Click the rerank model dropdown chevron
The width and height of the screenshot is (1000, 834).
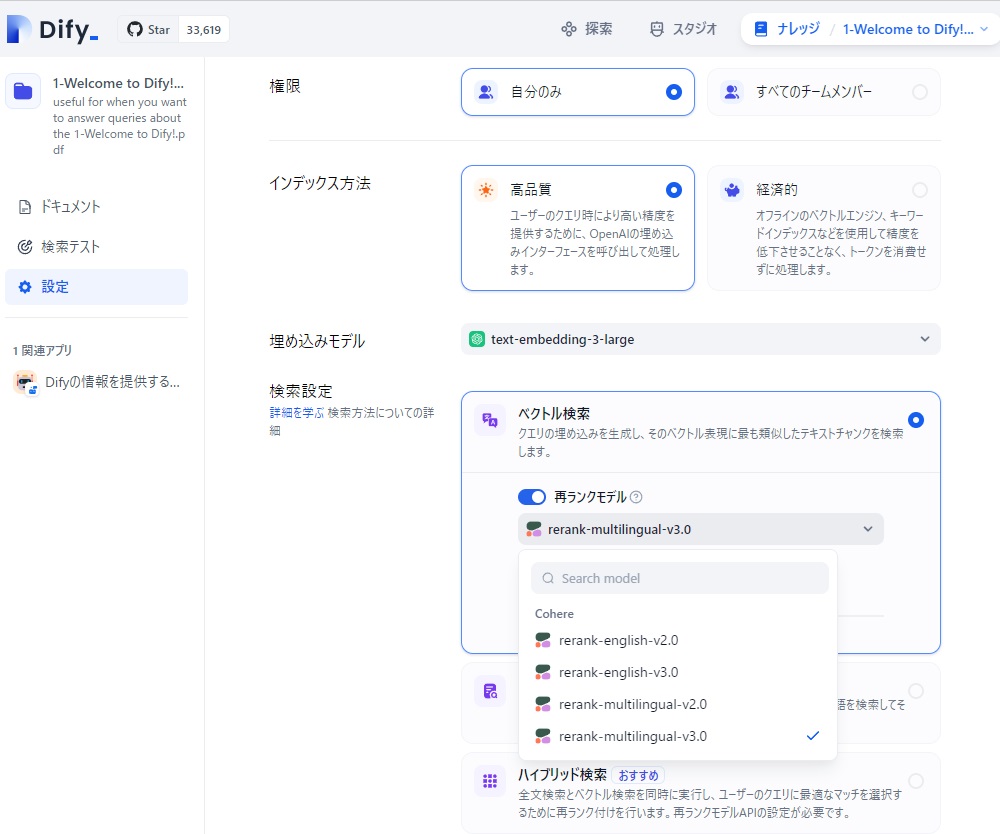pyautogui.click(x=868, y=529)
